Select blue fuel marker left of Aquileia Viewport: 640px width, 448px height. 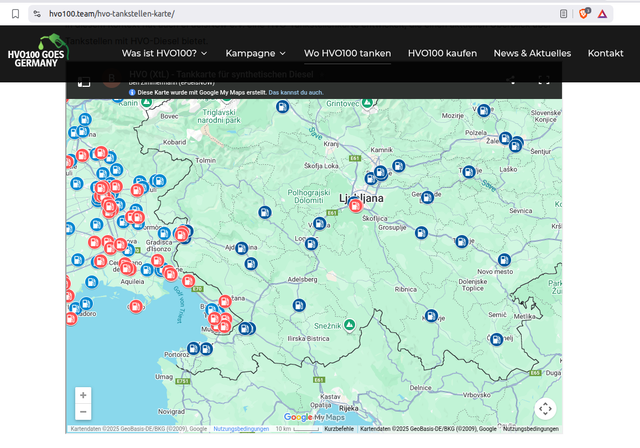pyautogui.click(x=92, y=282)
